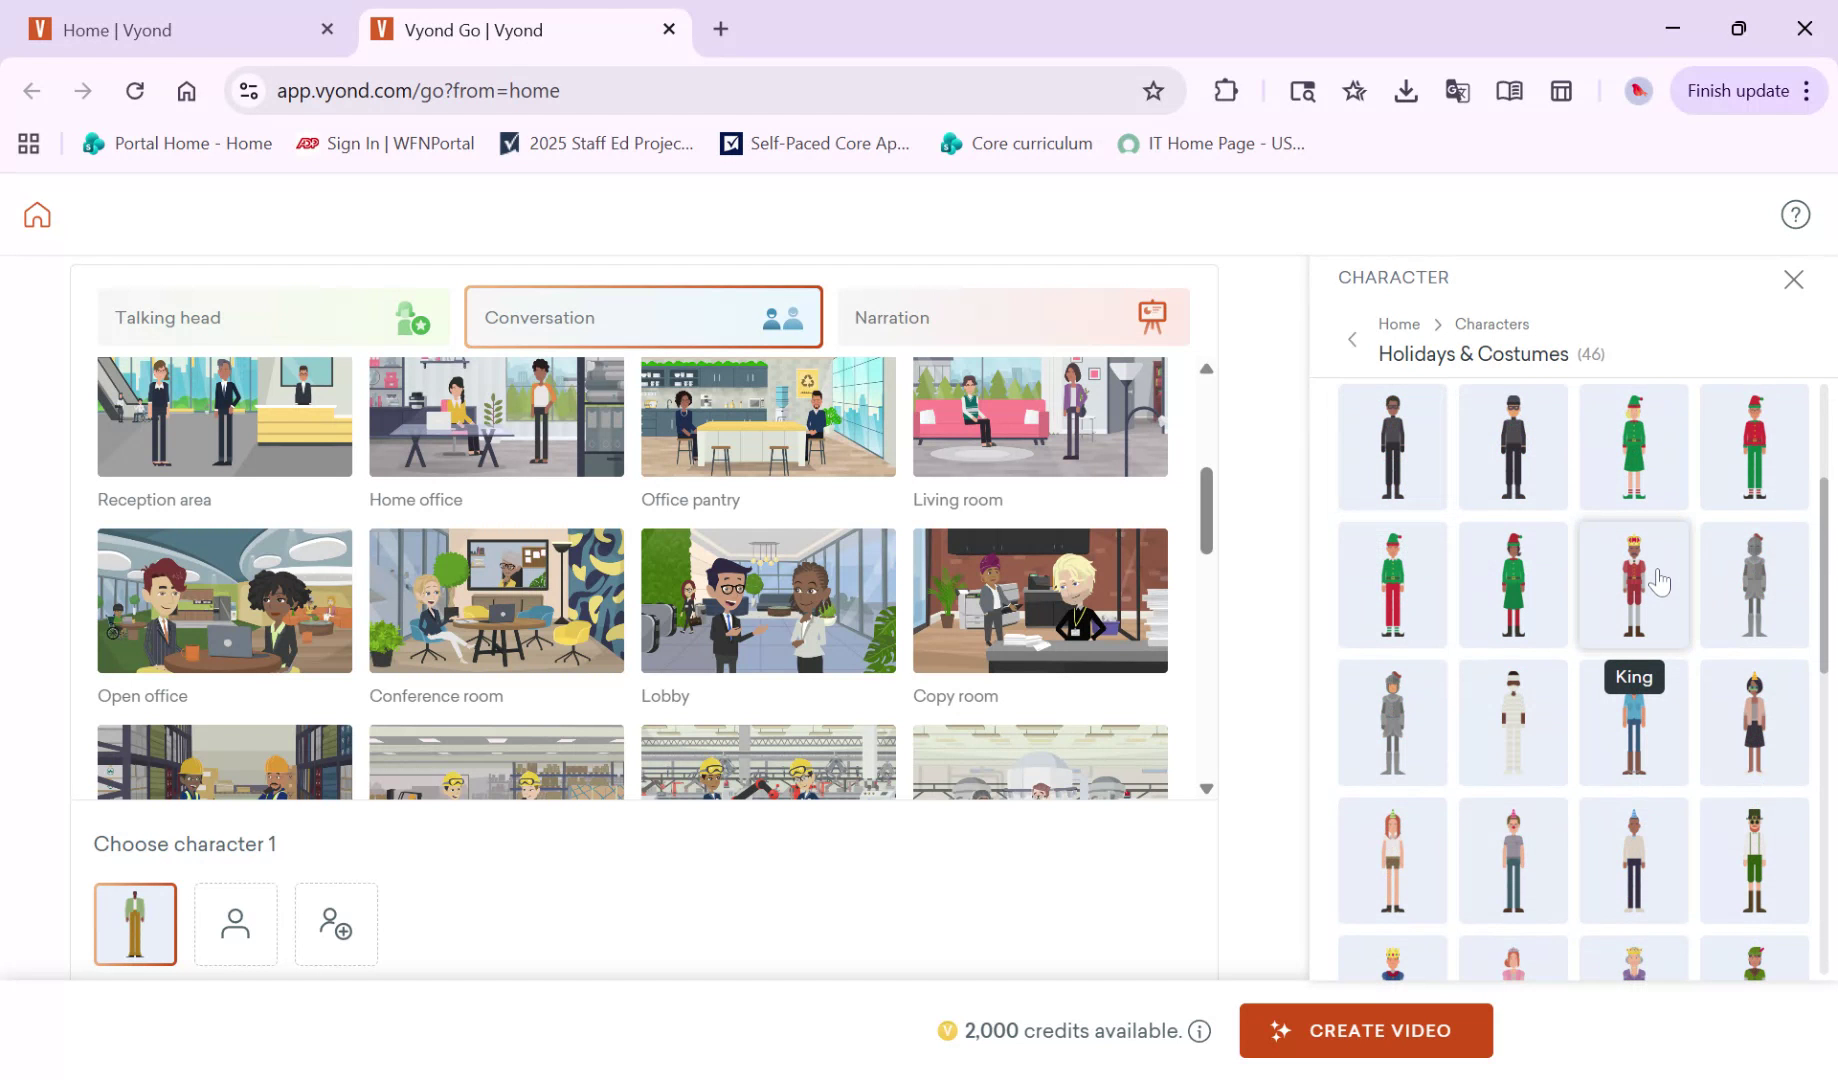Switch to the Conversation tab
Screen dimensions: 1838x1080
point(643,317)
